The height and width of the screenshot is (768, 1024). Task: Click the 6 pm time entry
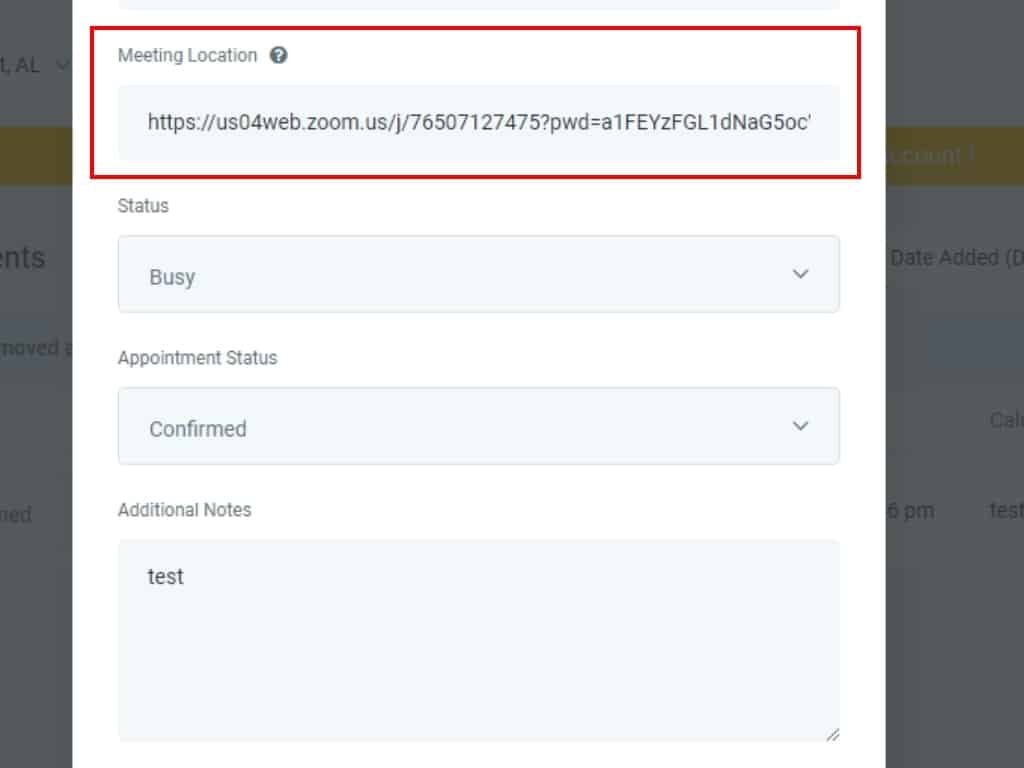(910, 511)
